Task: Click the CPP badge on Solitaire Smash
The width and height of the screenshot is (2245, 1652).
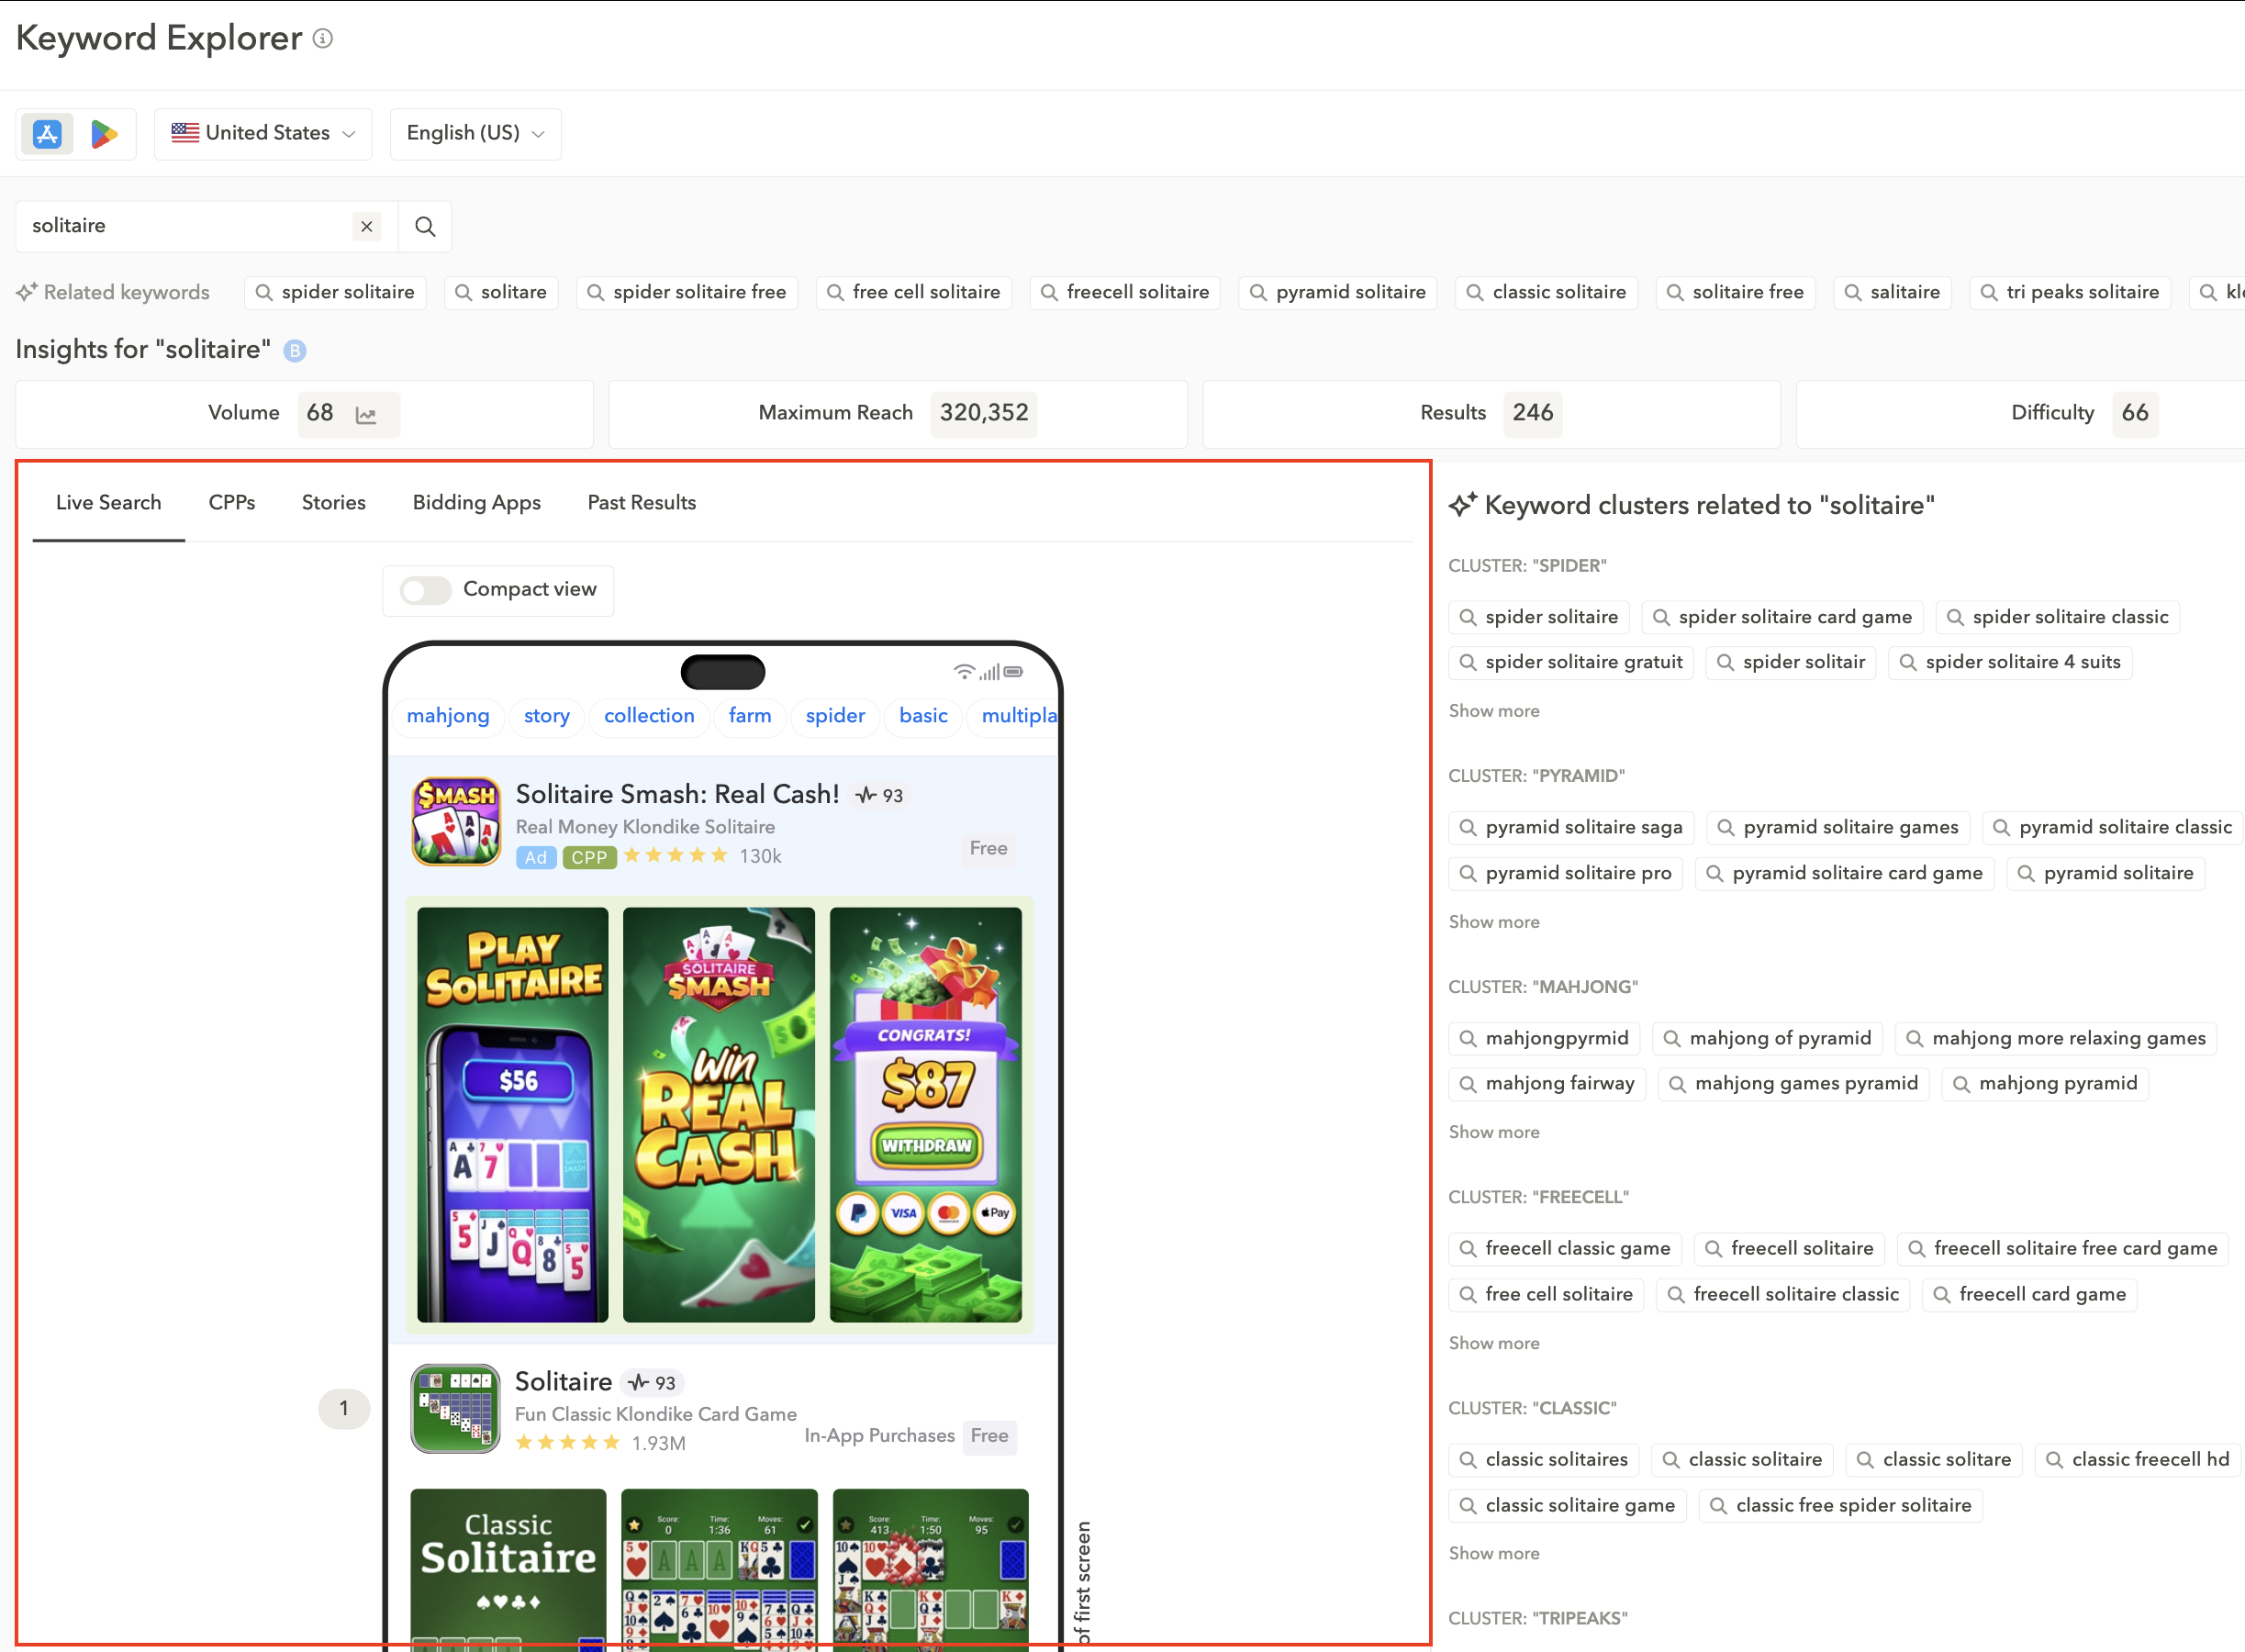Action: click(x=589, y=857)
